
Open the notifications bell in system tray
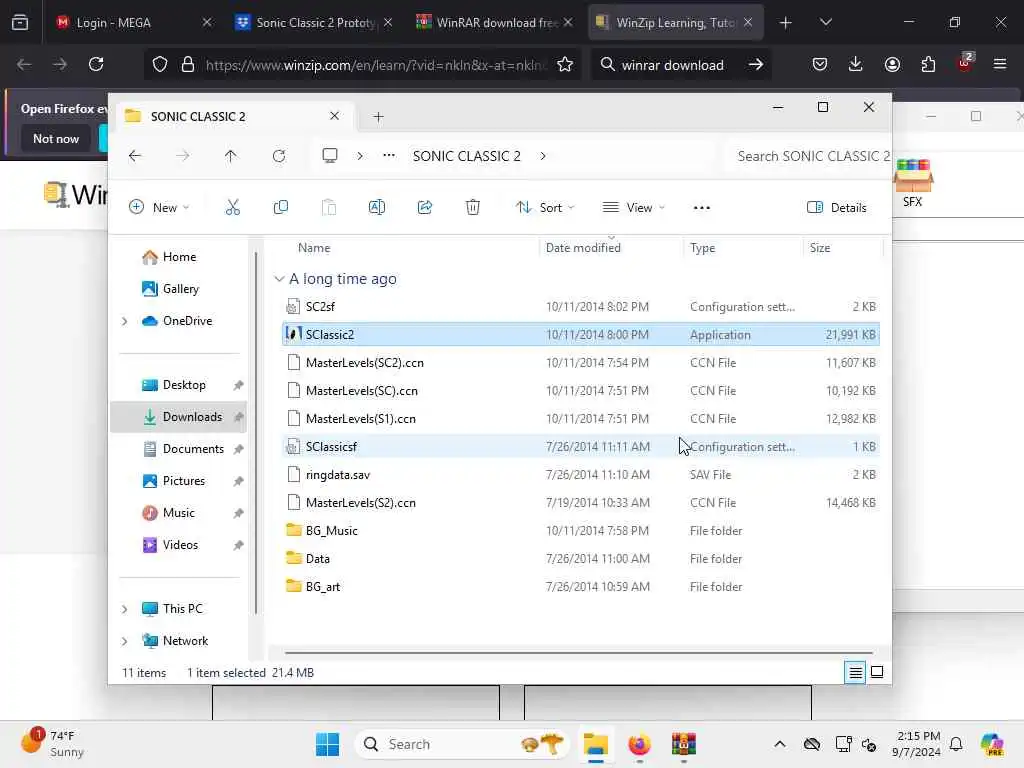click(x=956, y=744)
